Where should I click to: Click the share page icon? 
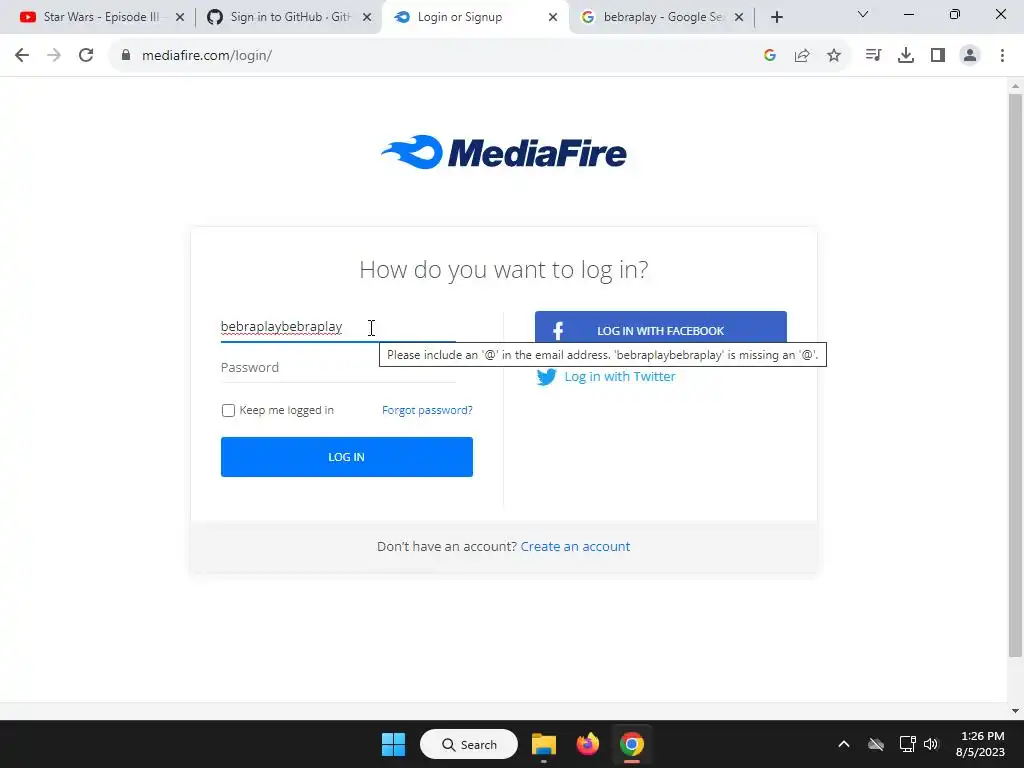(802, 56)
